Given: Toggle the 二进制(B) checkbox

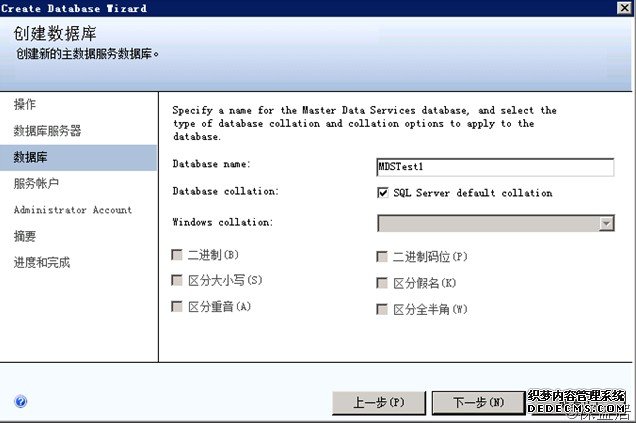Looking at the screenshot, I should click(178, 257).
